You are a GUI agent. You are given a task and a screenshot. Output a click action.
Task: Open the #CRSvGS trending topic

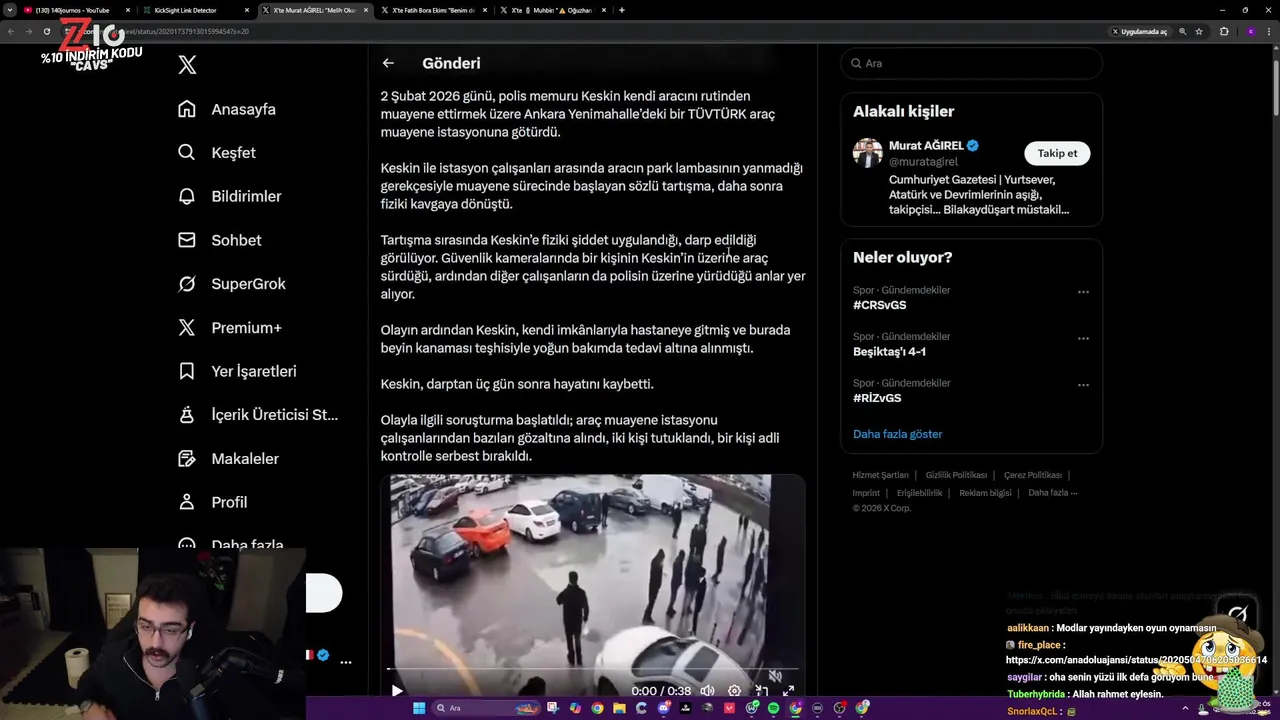[879, 305]
